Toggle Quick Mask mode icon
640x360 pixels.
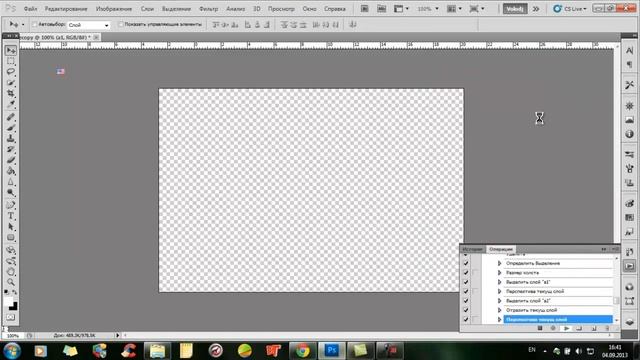(x=11, y=318)
